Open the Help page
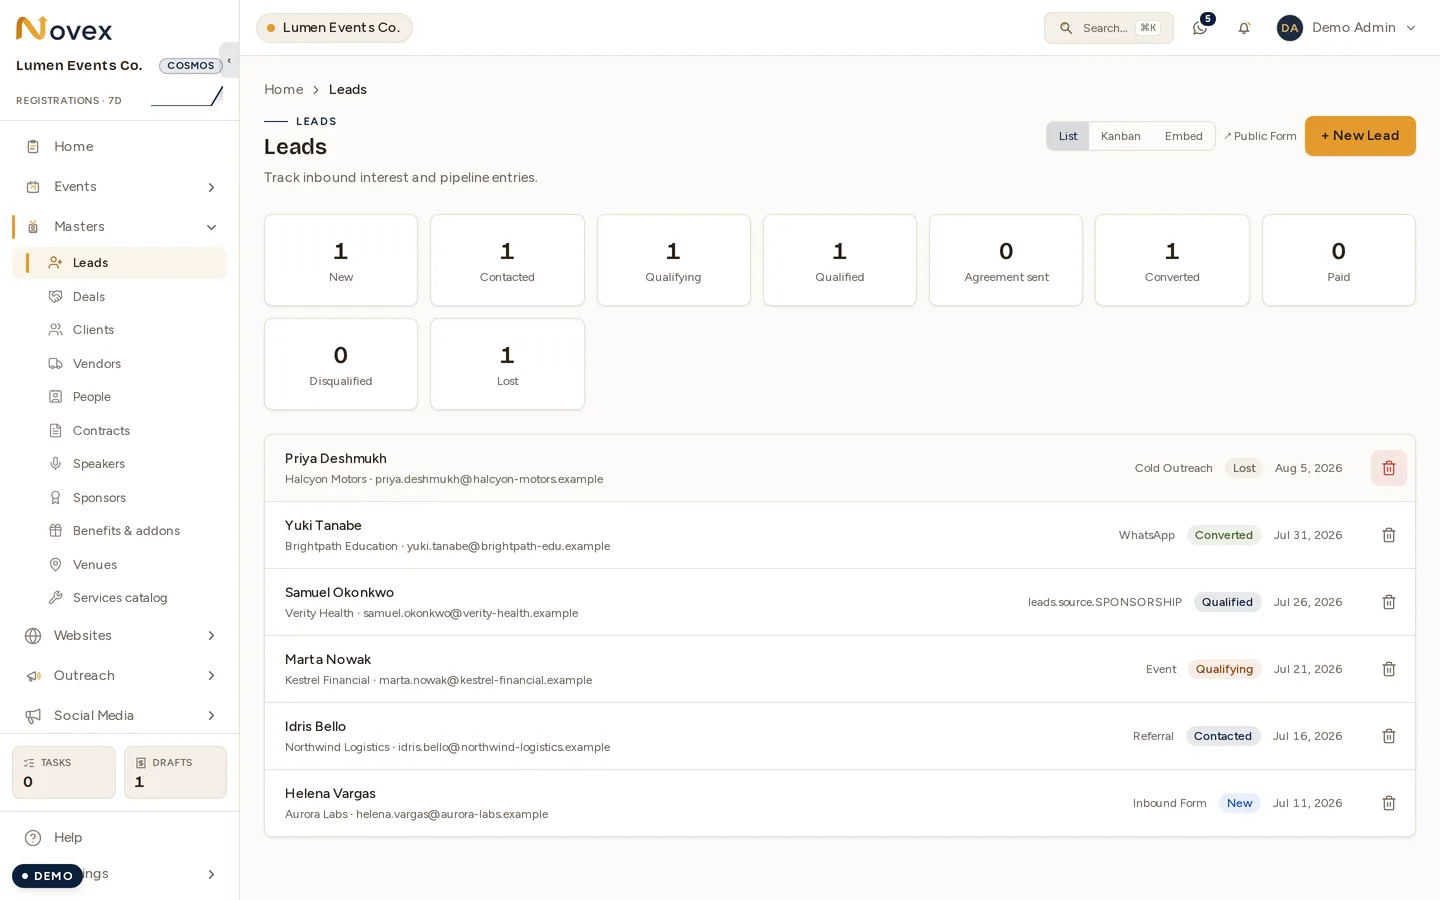The image size is (1440, 900). point(120,838)
